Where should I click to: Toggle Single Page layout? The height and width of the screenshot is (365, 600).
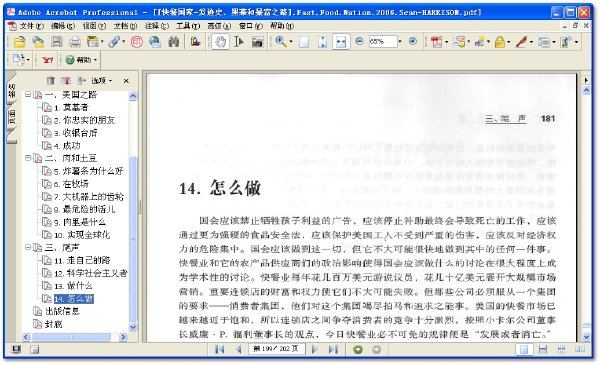pyautogui.click(x=524, y=349)
